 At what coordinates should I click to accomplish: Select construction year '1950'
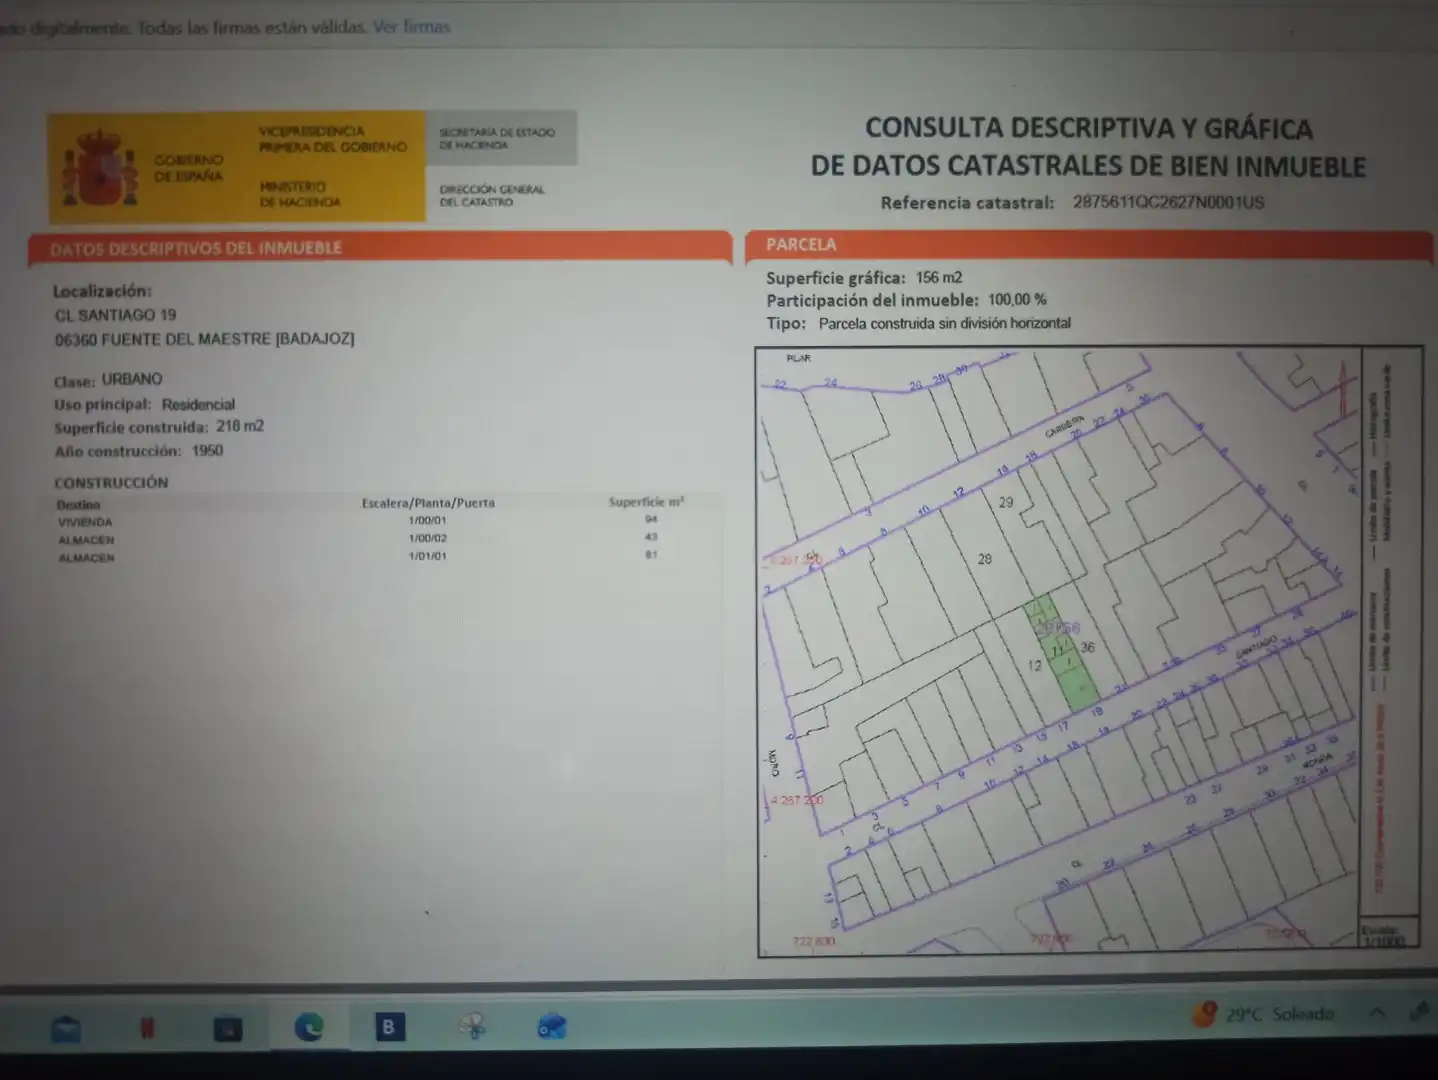tap(207, 450)
